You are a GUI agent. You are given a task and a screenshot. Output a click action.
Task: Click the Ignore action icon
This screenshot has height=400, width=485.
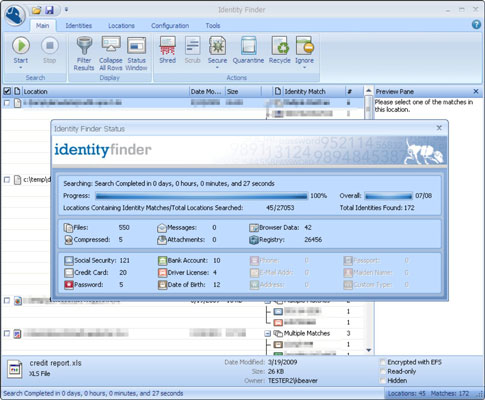pyautogui.click(x=304, y=46)
